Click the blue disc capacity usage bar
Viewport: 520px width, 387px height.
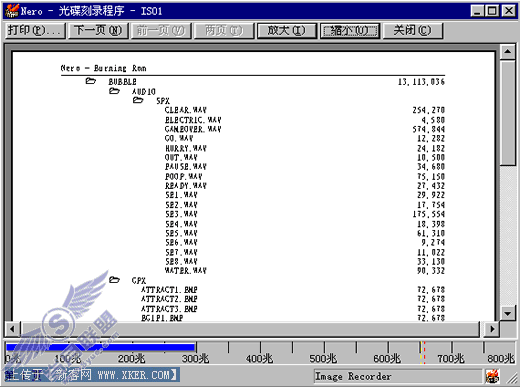coord(101,347)
